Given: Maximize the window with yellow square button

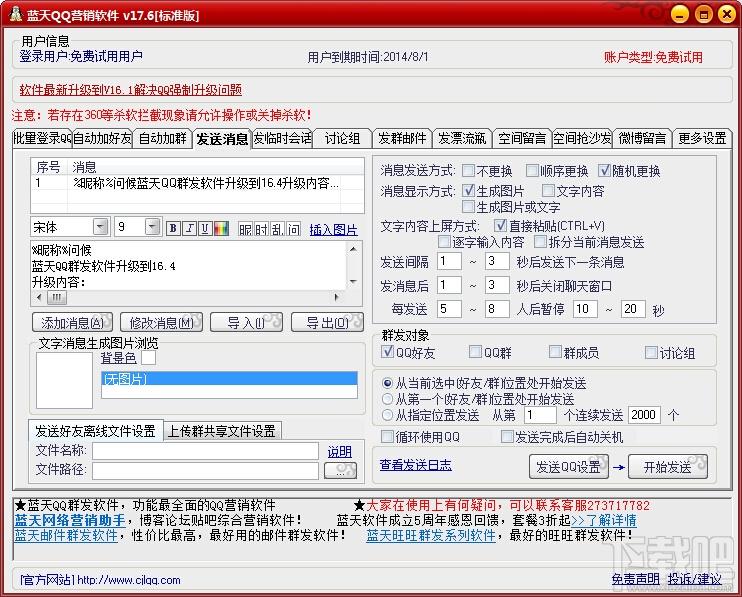Looking at the screenshot, I should coord(703,14).
